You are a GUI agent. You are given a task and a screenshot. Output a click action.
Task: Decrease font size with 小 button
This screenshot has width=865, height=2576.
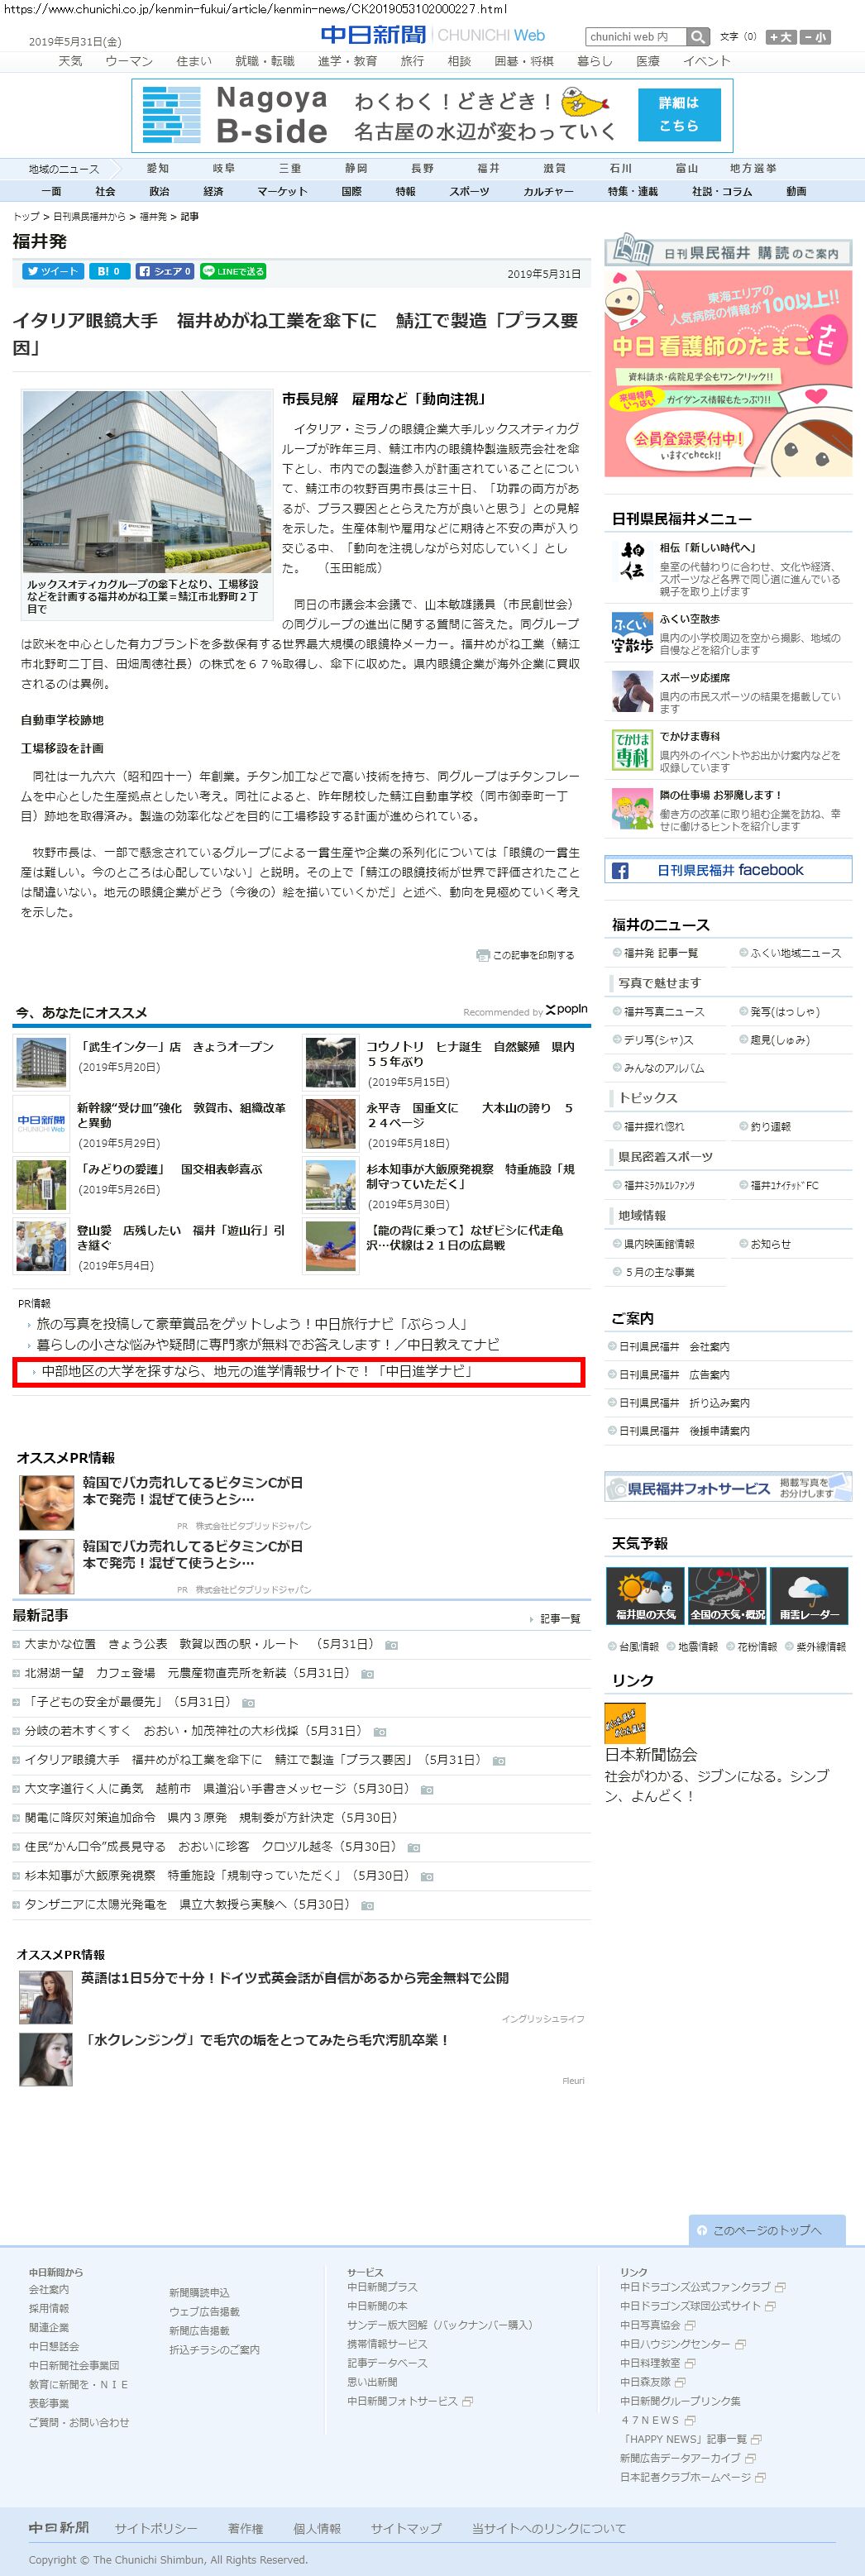tap(815, 37)
